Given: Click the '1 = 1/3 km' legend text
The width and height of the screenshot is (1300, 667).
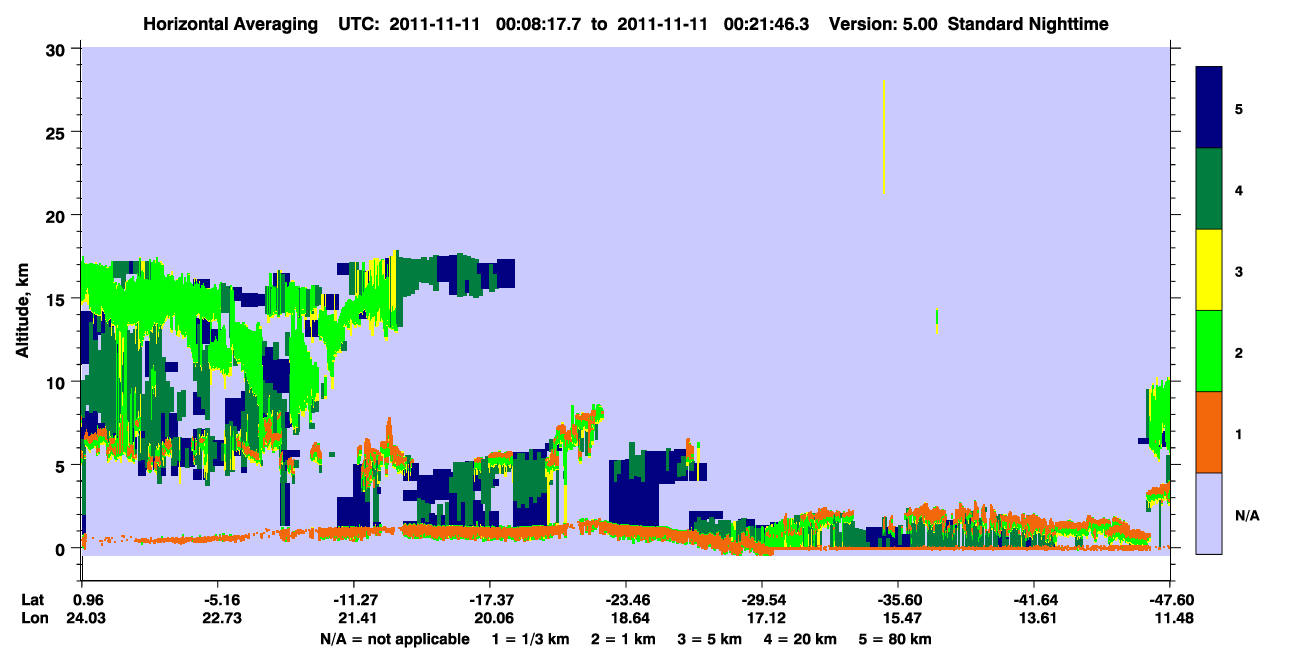Looking at the screenshot, I should 532,639.
